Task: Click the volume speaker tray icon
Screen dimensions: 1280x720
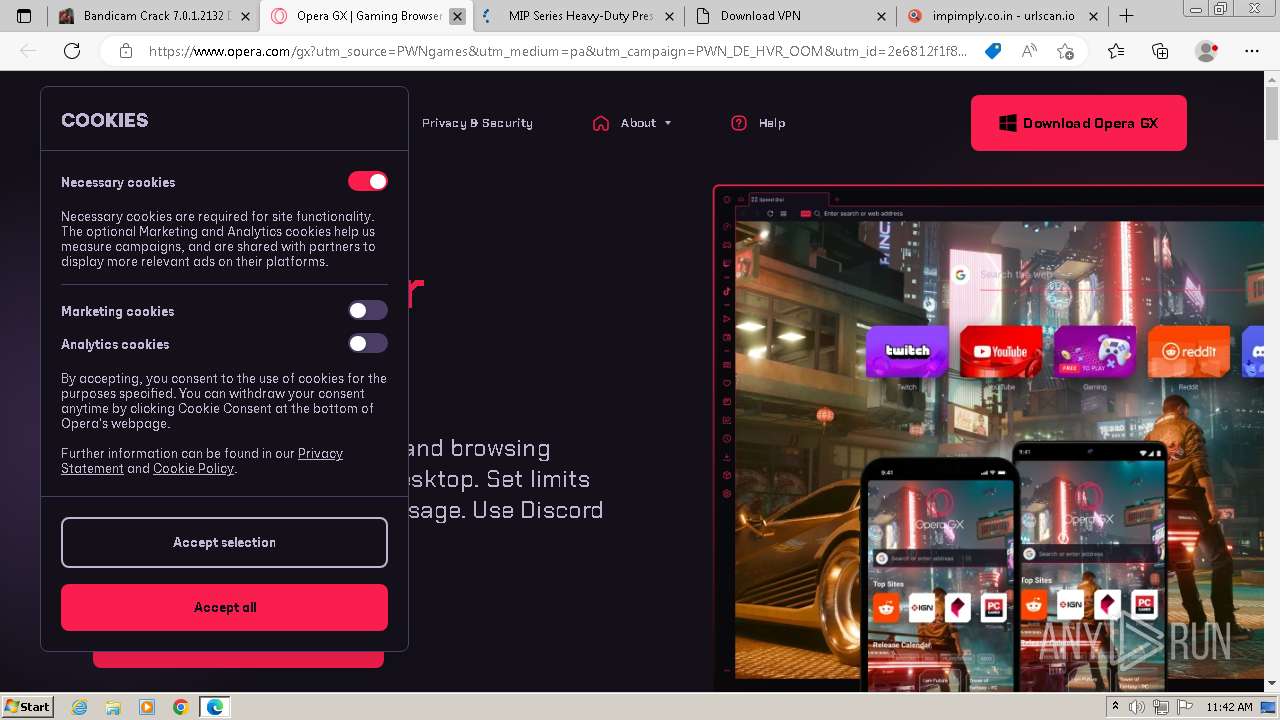Action: [1136, 707]
